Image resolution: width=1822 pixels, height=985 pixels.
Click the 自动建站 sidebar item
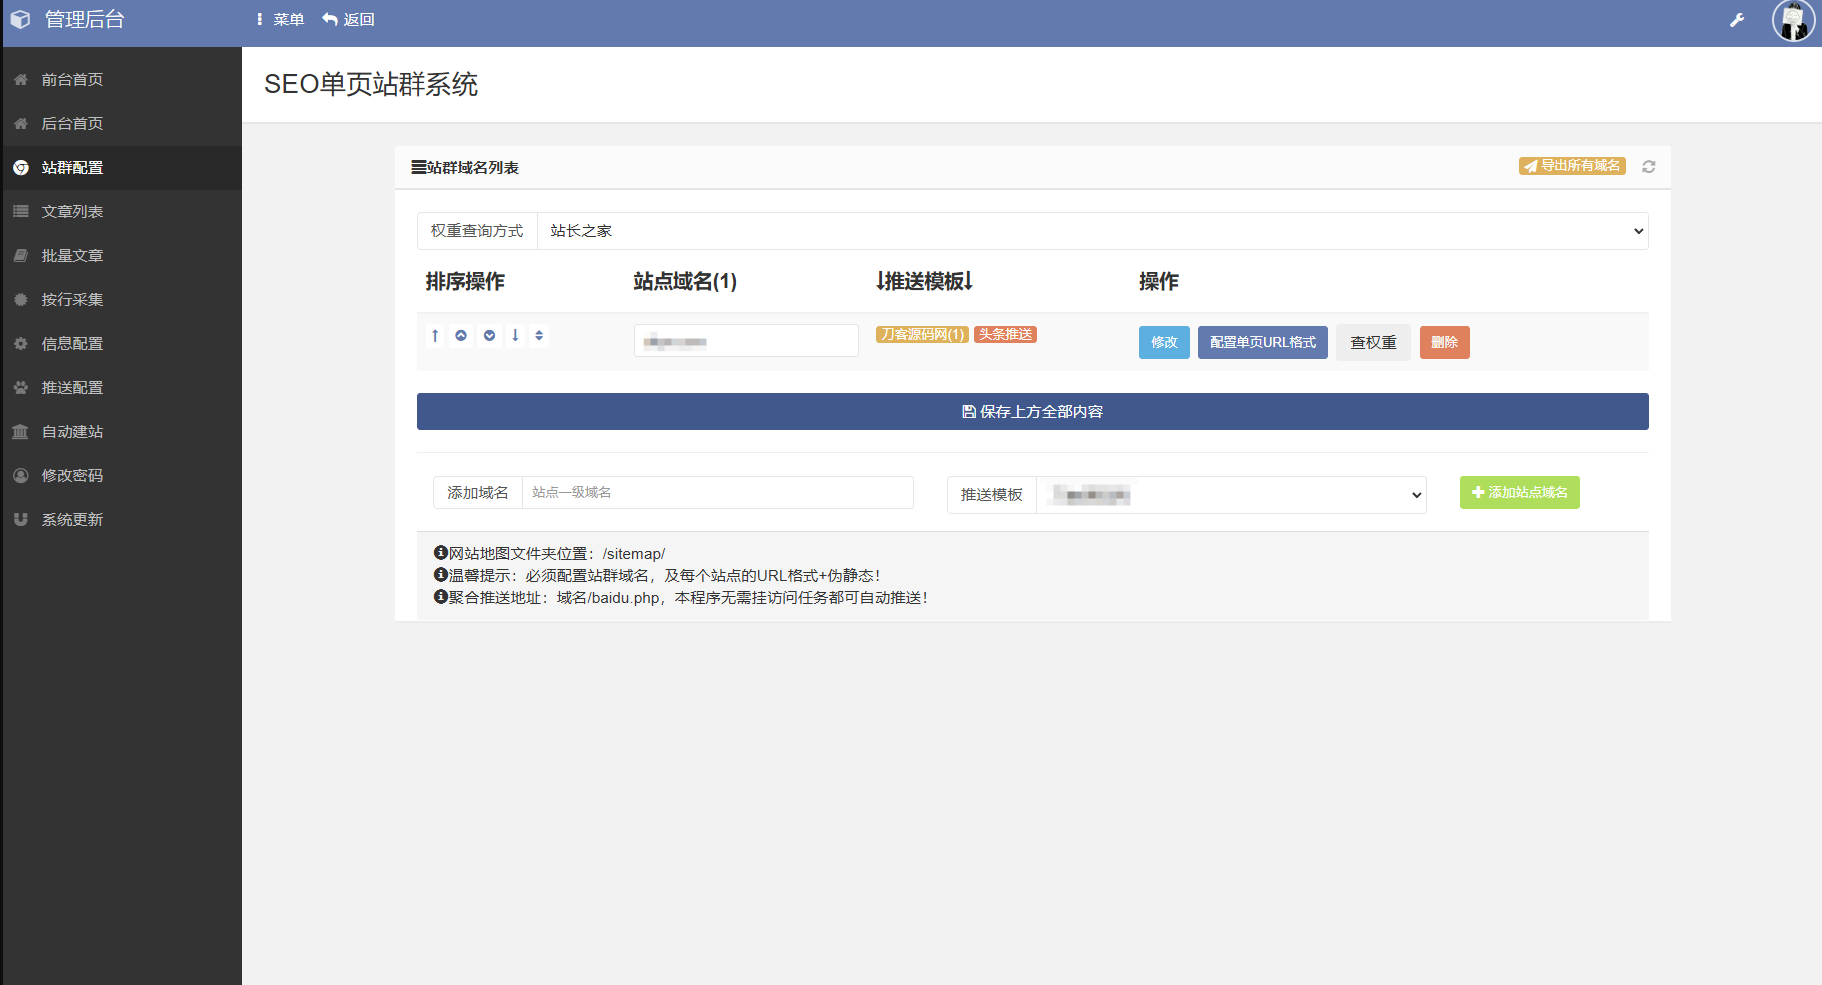[71, 431]
